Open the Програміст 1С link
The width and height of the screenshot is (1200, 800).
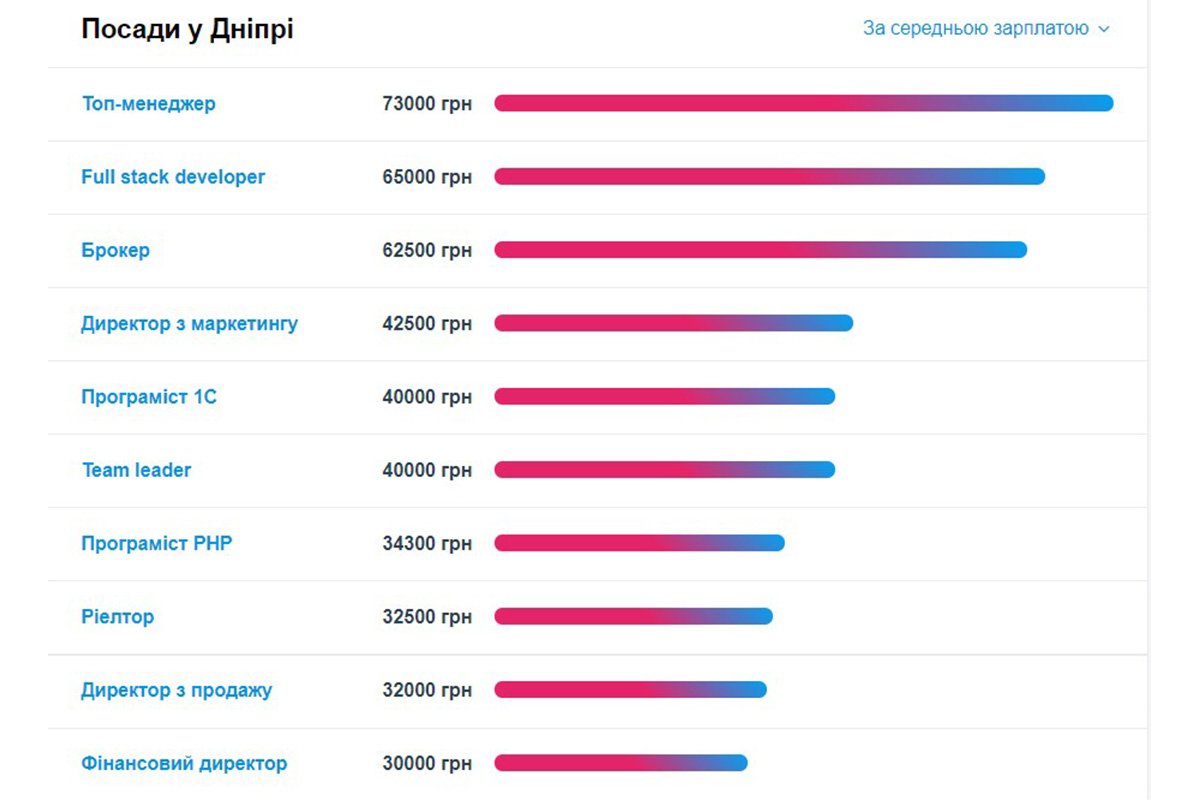click(x=148, y=397)
